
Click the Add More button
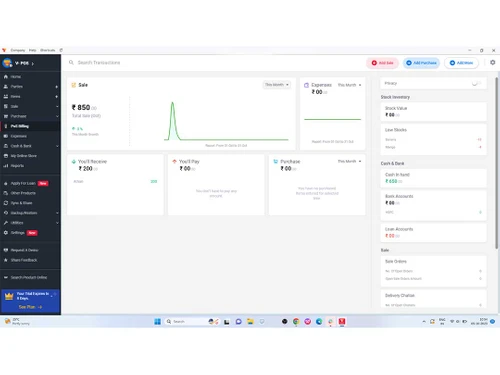461,63
